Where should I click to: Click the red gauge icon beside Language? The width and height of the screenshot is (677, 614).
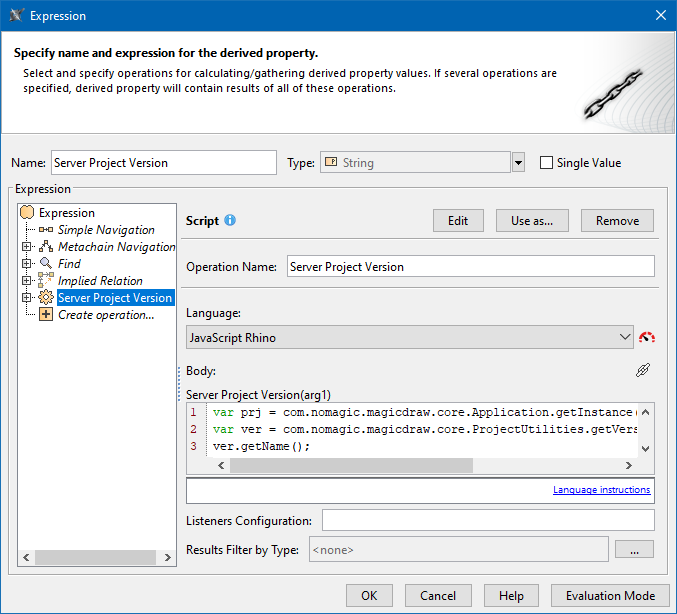click(x=646, y=338)
